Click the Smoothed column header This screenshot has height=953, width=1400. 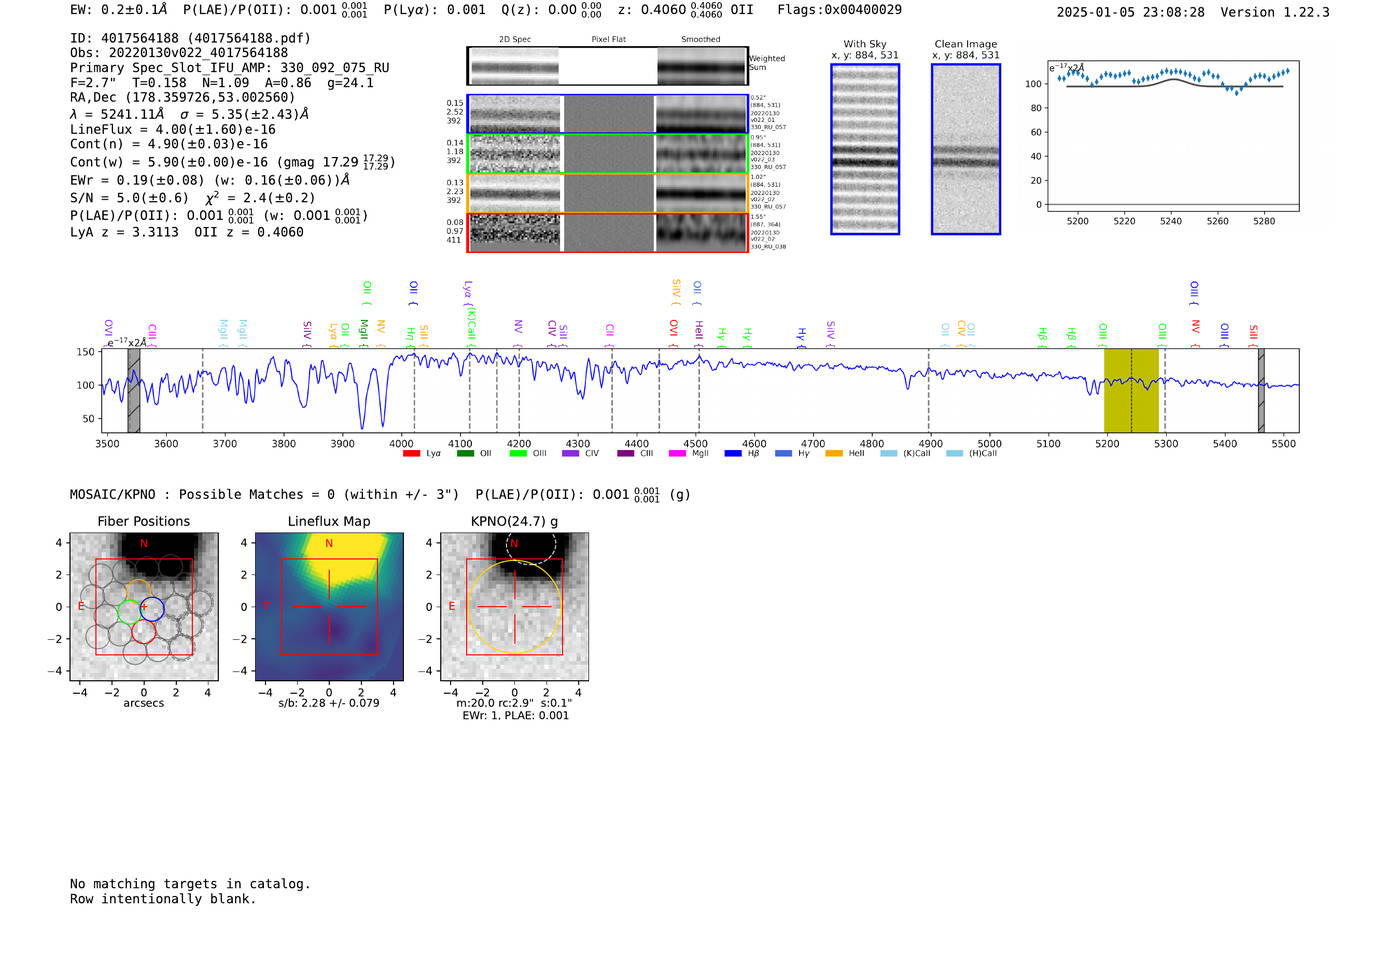coord(701,40)
